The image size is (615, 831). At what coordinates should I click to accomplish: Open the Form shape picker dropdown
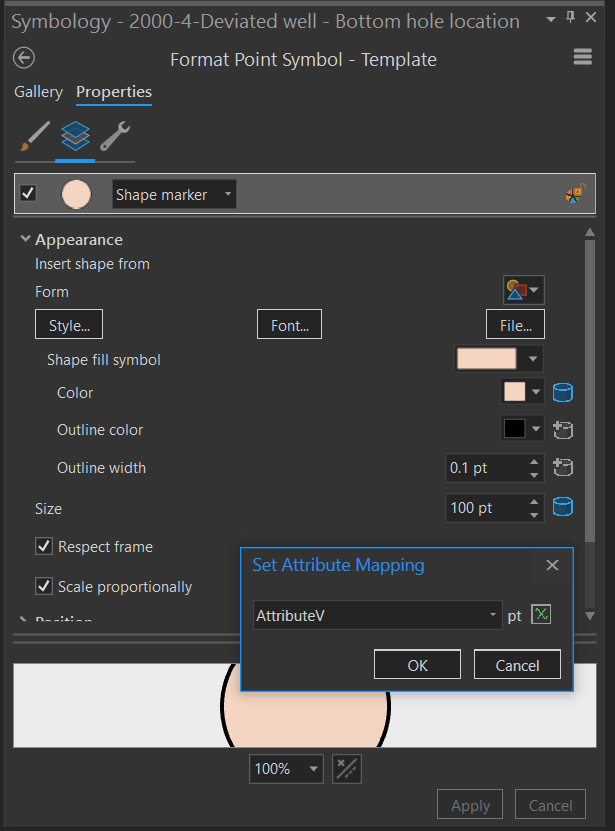click(x=523, y=290)
